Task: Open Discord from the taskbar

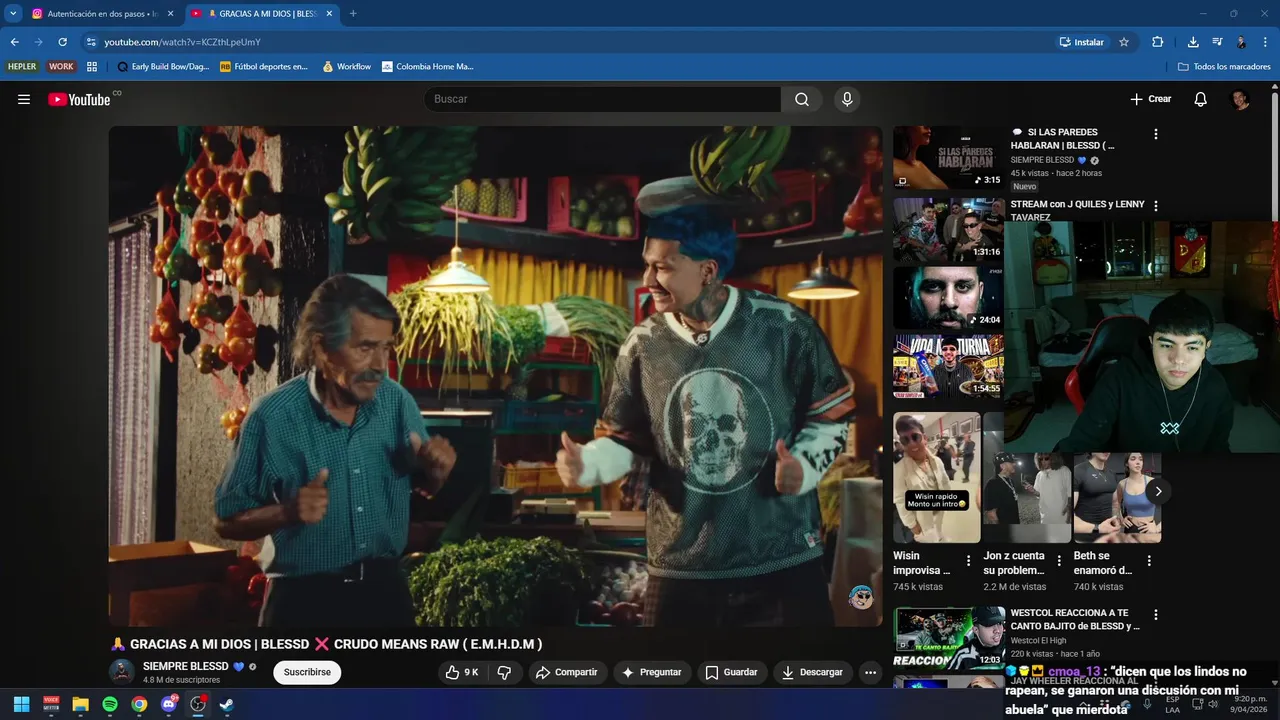Action: (169, 704)
